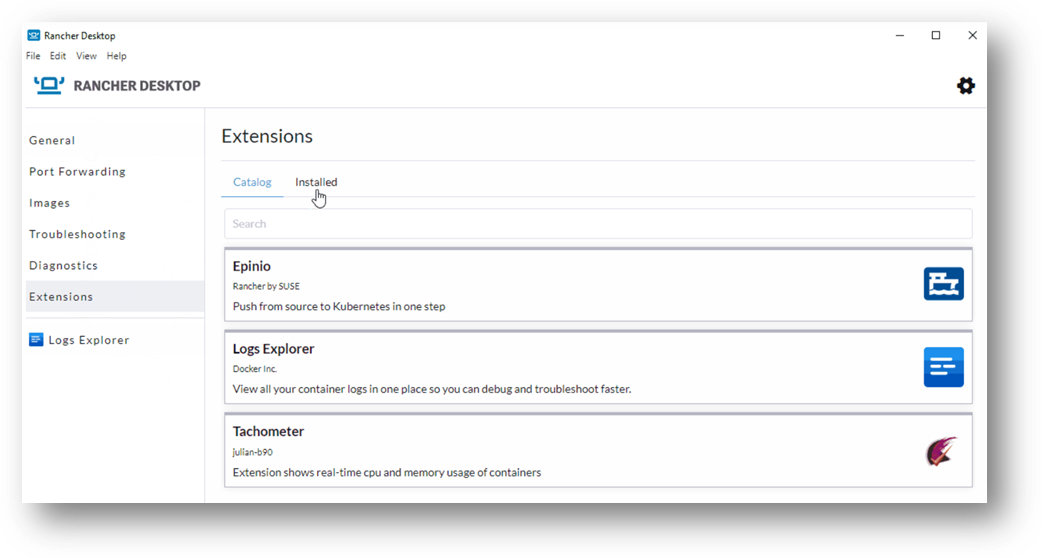Focus the extensions Search field
1042x558 pixels.
(598, 224)
